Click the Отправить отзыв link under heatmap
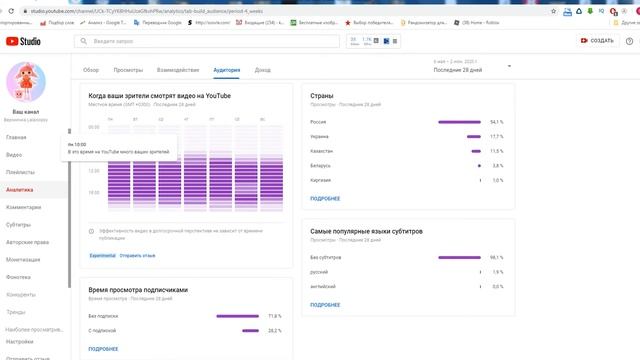 point(137,256)
